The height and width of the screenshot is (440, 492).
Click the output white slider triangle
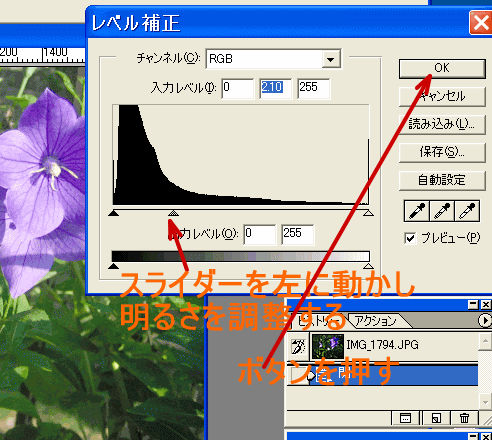tap(368, 266)
